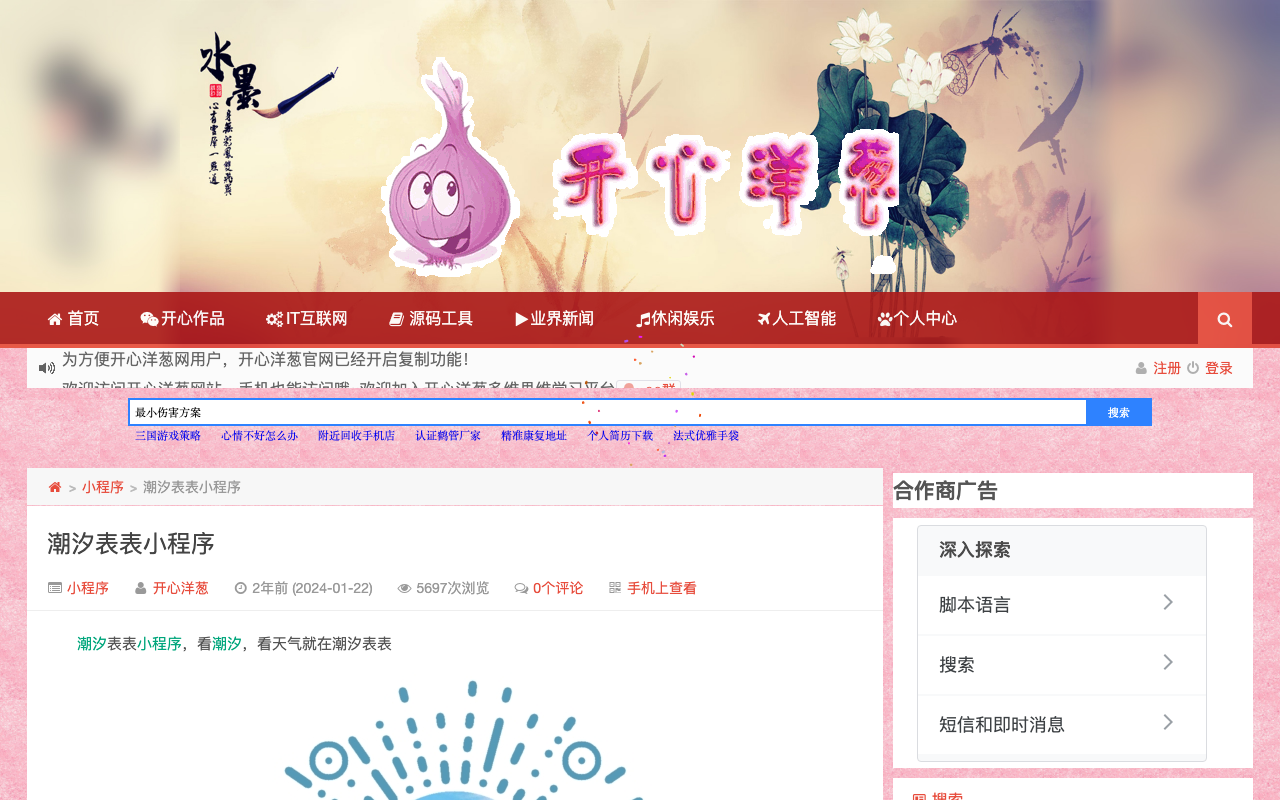Click the 小程序 category link under title

[x=88, y=588]
